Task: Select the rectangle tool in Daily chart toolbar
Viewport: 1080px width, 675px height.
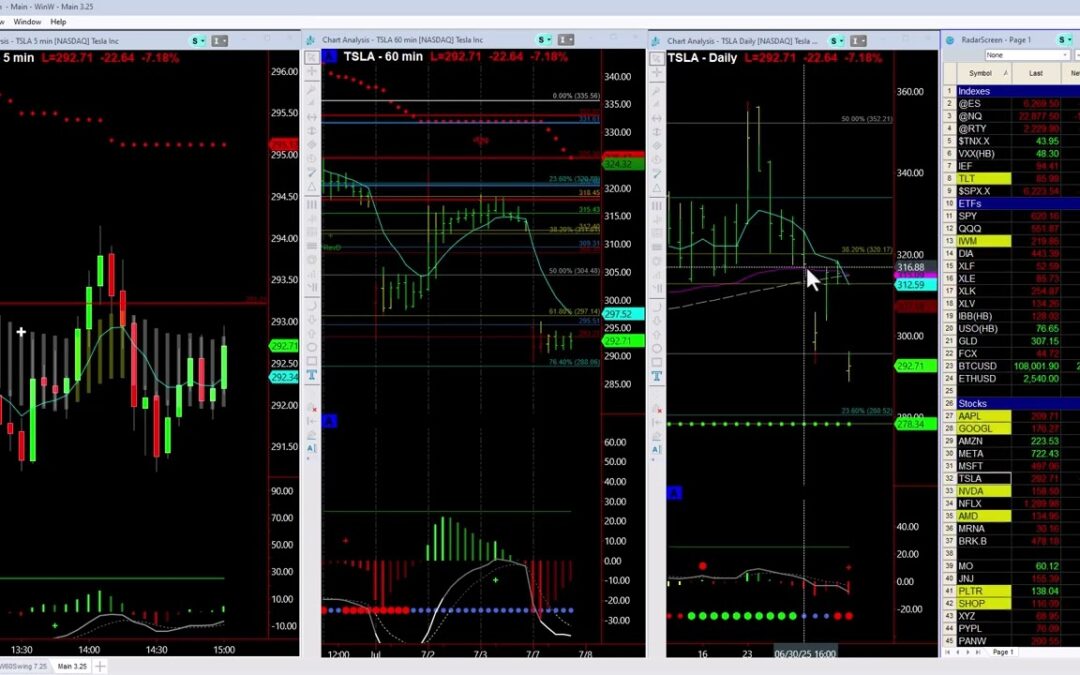Action: [x=656, y=362]
